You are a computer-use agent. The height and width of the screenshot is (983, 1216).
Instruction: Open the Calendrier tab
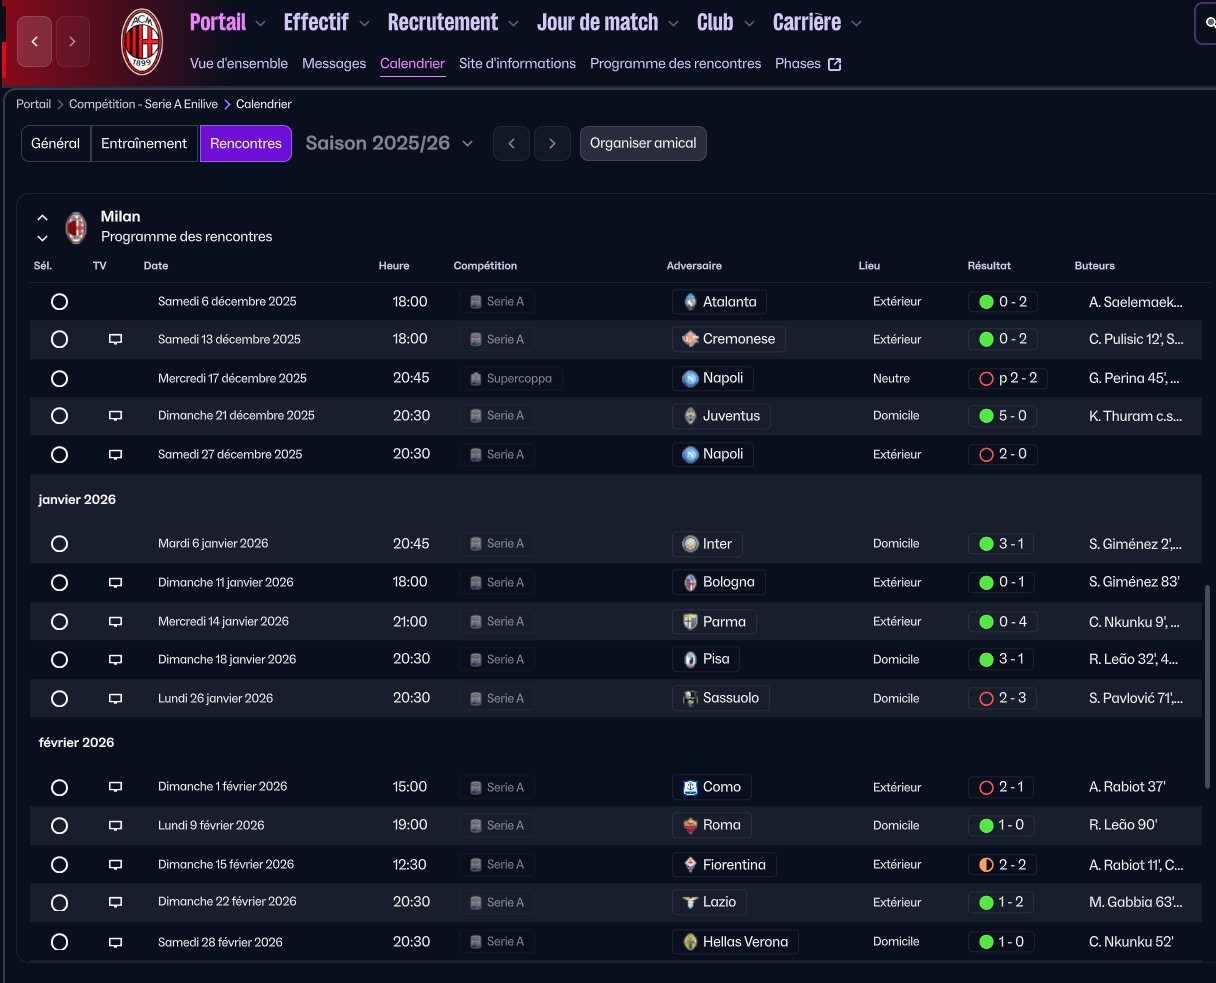(412, 64)
